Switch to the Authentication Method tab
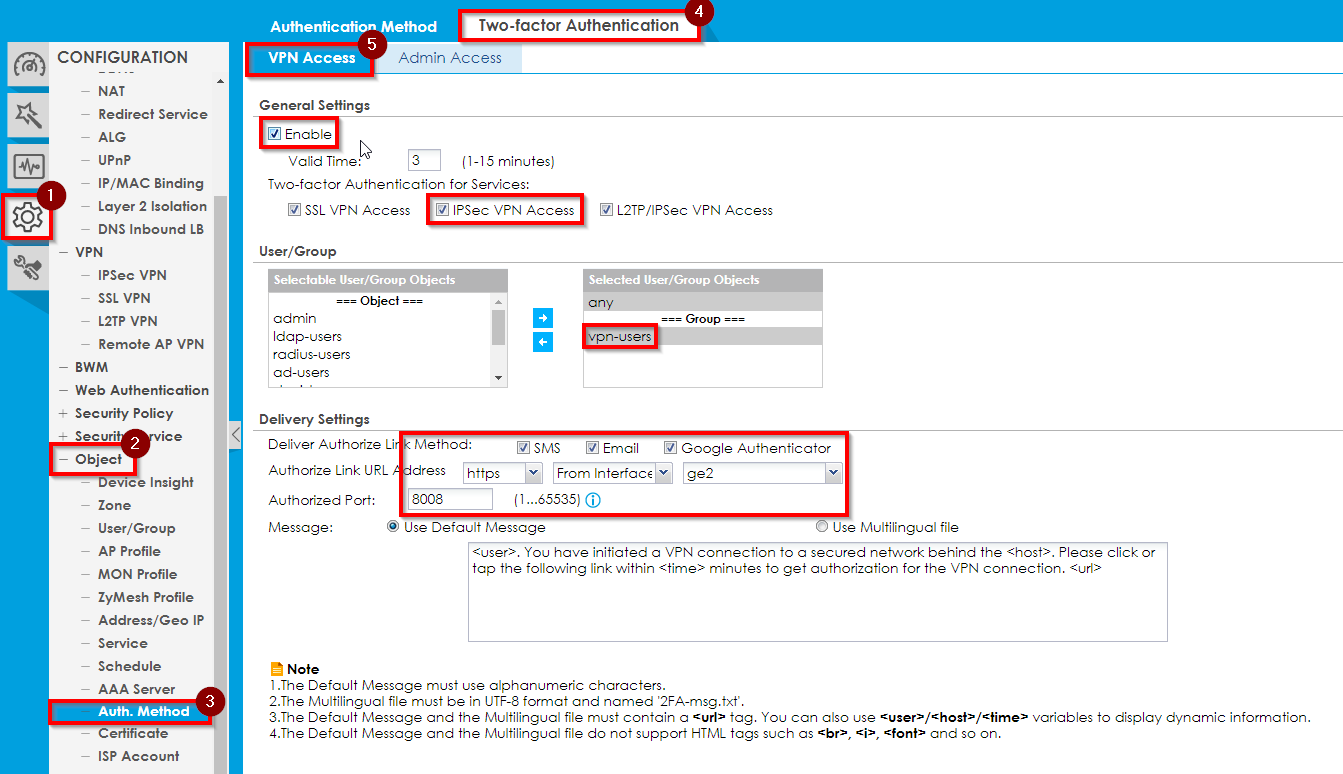The image size is (1343, 774). click(353, 27)
